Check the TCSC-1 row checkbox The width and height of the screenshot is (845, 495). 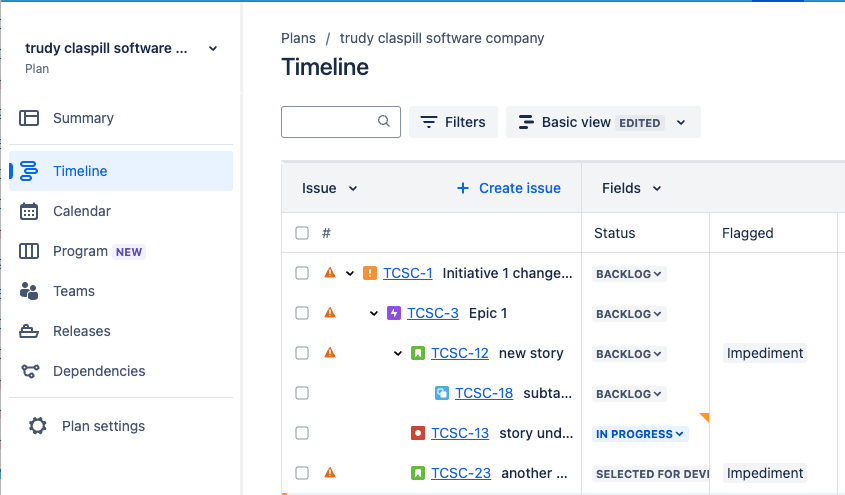pos(302,273)
